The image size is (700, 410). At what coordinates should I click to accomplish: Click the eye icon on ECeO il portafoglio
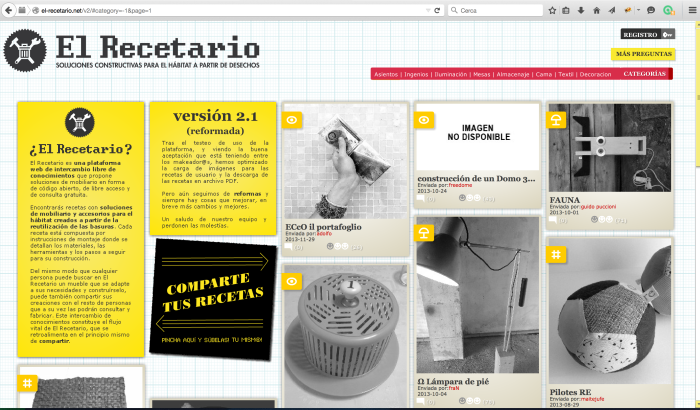point(292,120)
